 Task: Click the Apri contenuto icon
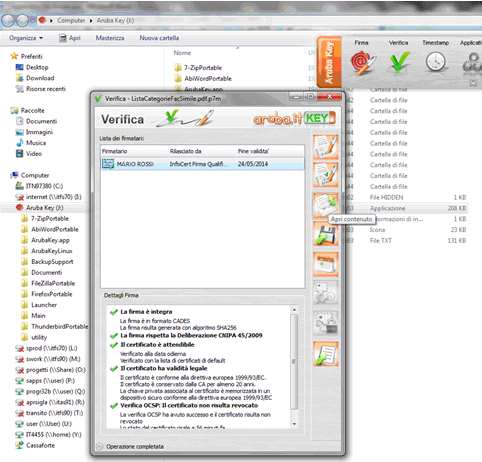[x=326, y=205]
